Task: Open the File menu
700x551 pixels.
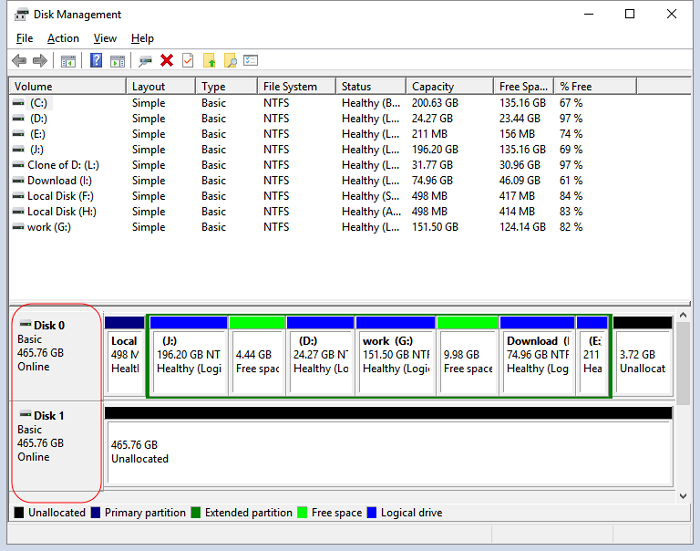Action: (x=24, y=38)
